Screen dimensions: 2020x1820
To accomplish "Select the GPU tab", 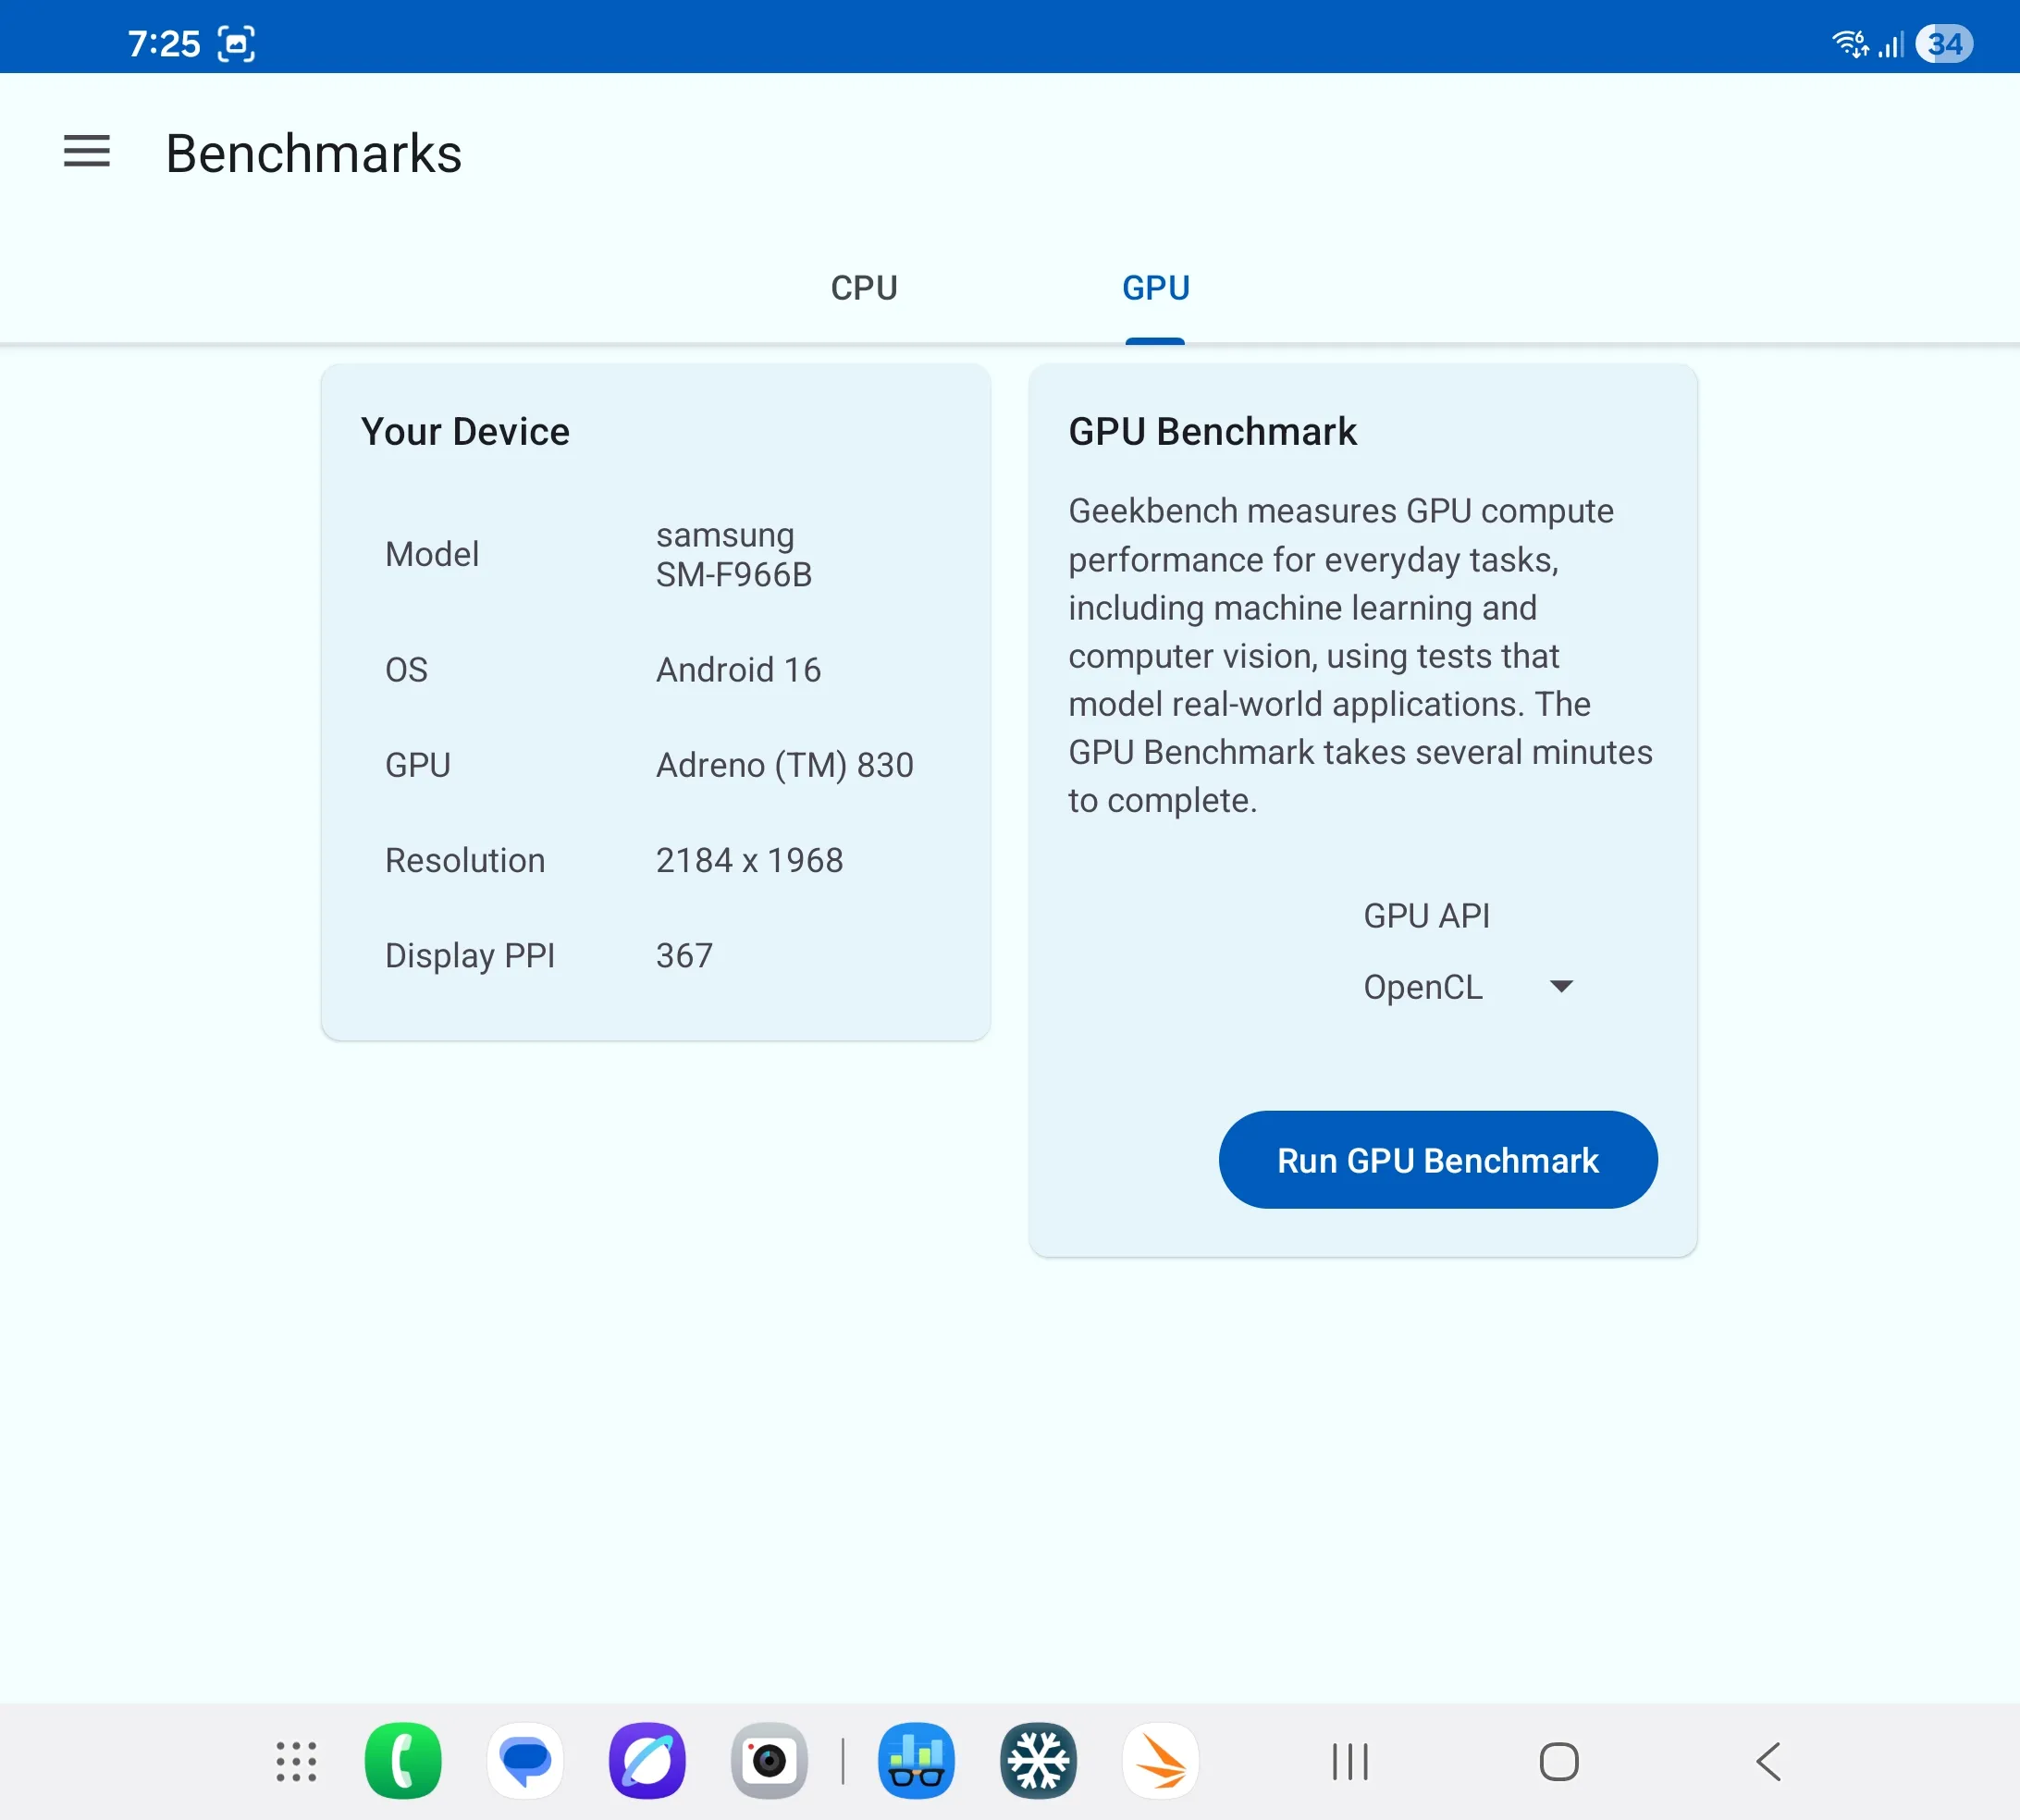I will [x=1155, y=288].
